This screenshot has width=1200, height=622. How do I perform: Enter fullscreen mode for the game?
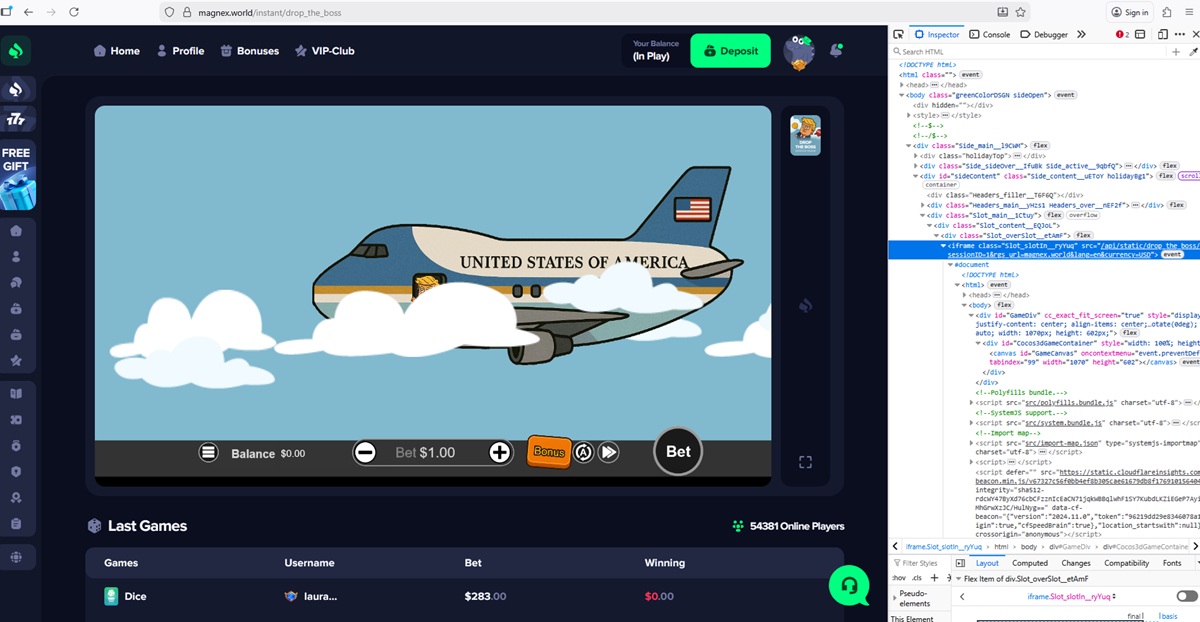coord(805,462)
